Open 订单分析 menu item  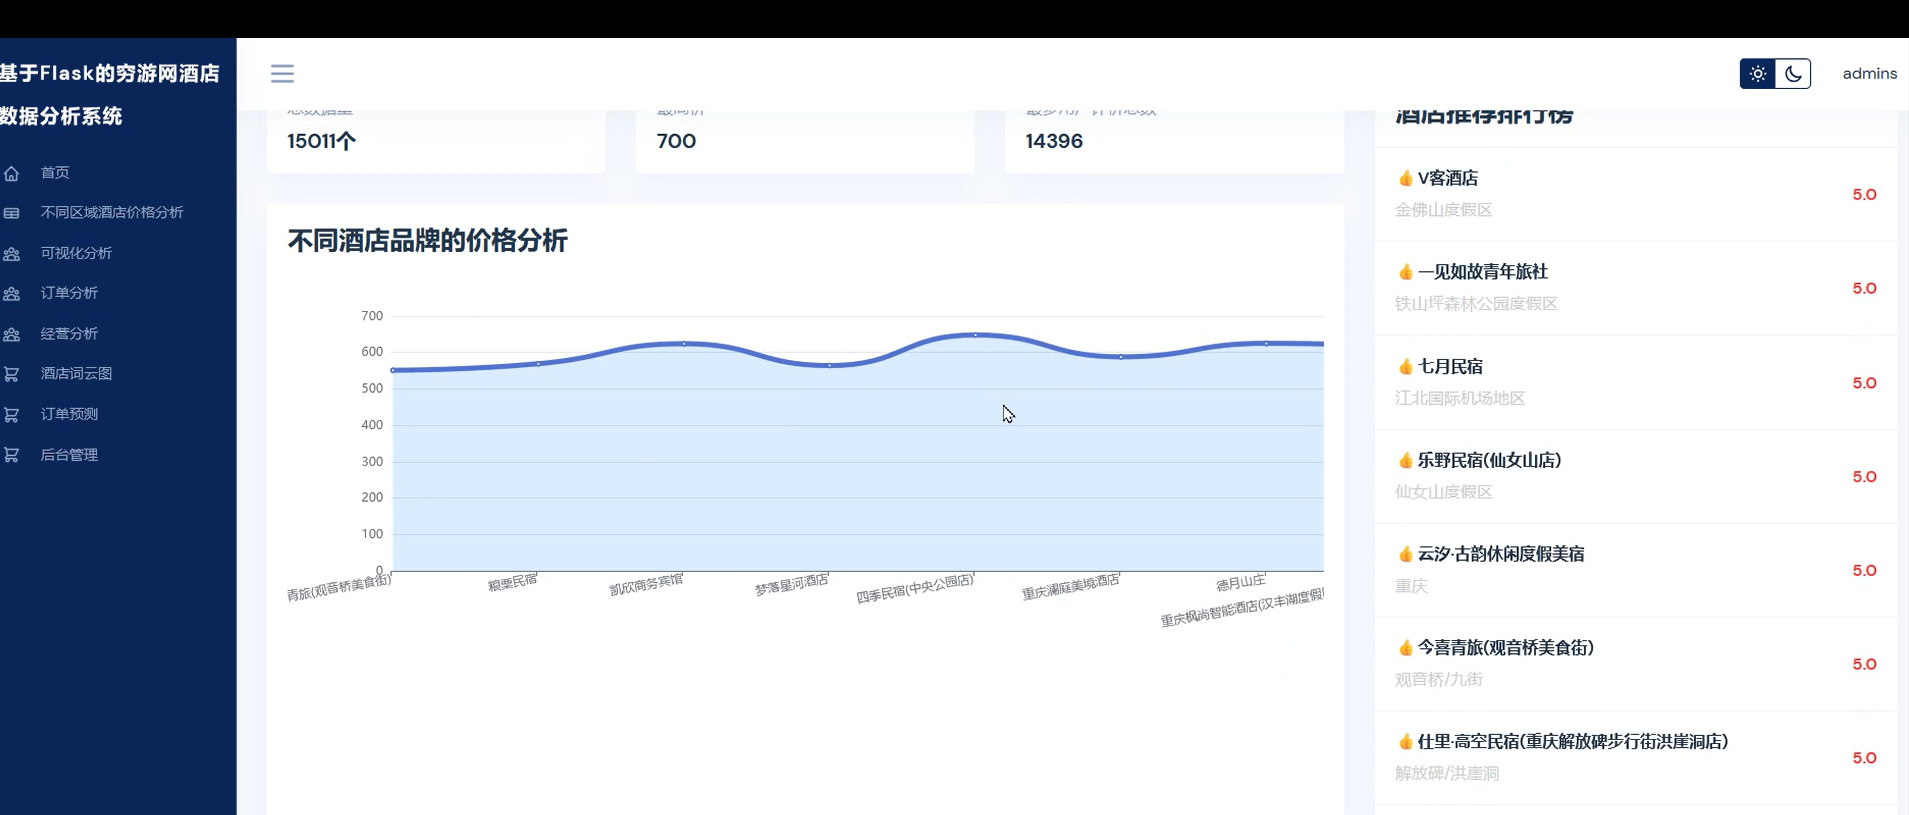69,293
